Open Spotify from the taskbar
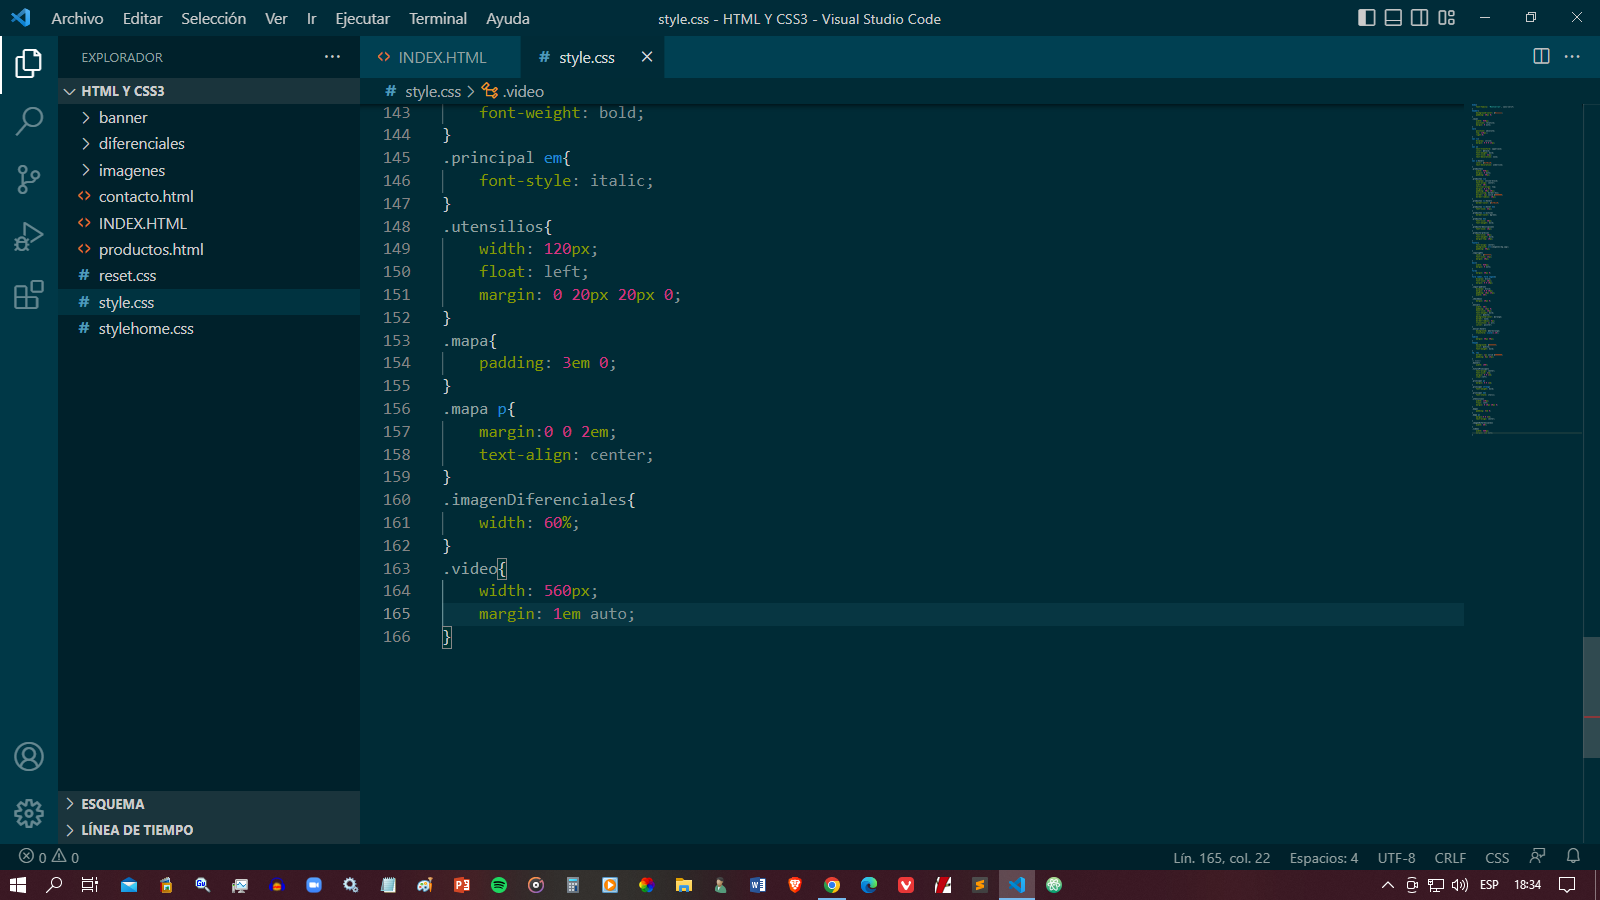The width and height of the screenshot is (1600, 900). pos(499,885)
